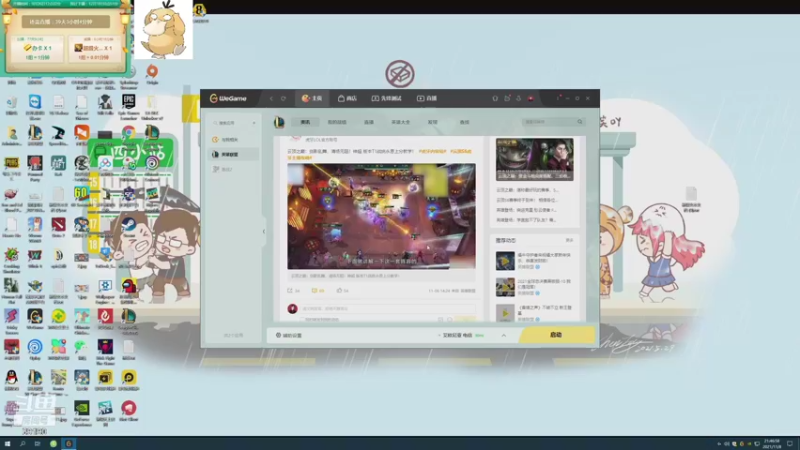Click the thumbs-up like icon under the post
Screen dimensions: 800x450
pyautogui.click(x=339, y=290)
